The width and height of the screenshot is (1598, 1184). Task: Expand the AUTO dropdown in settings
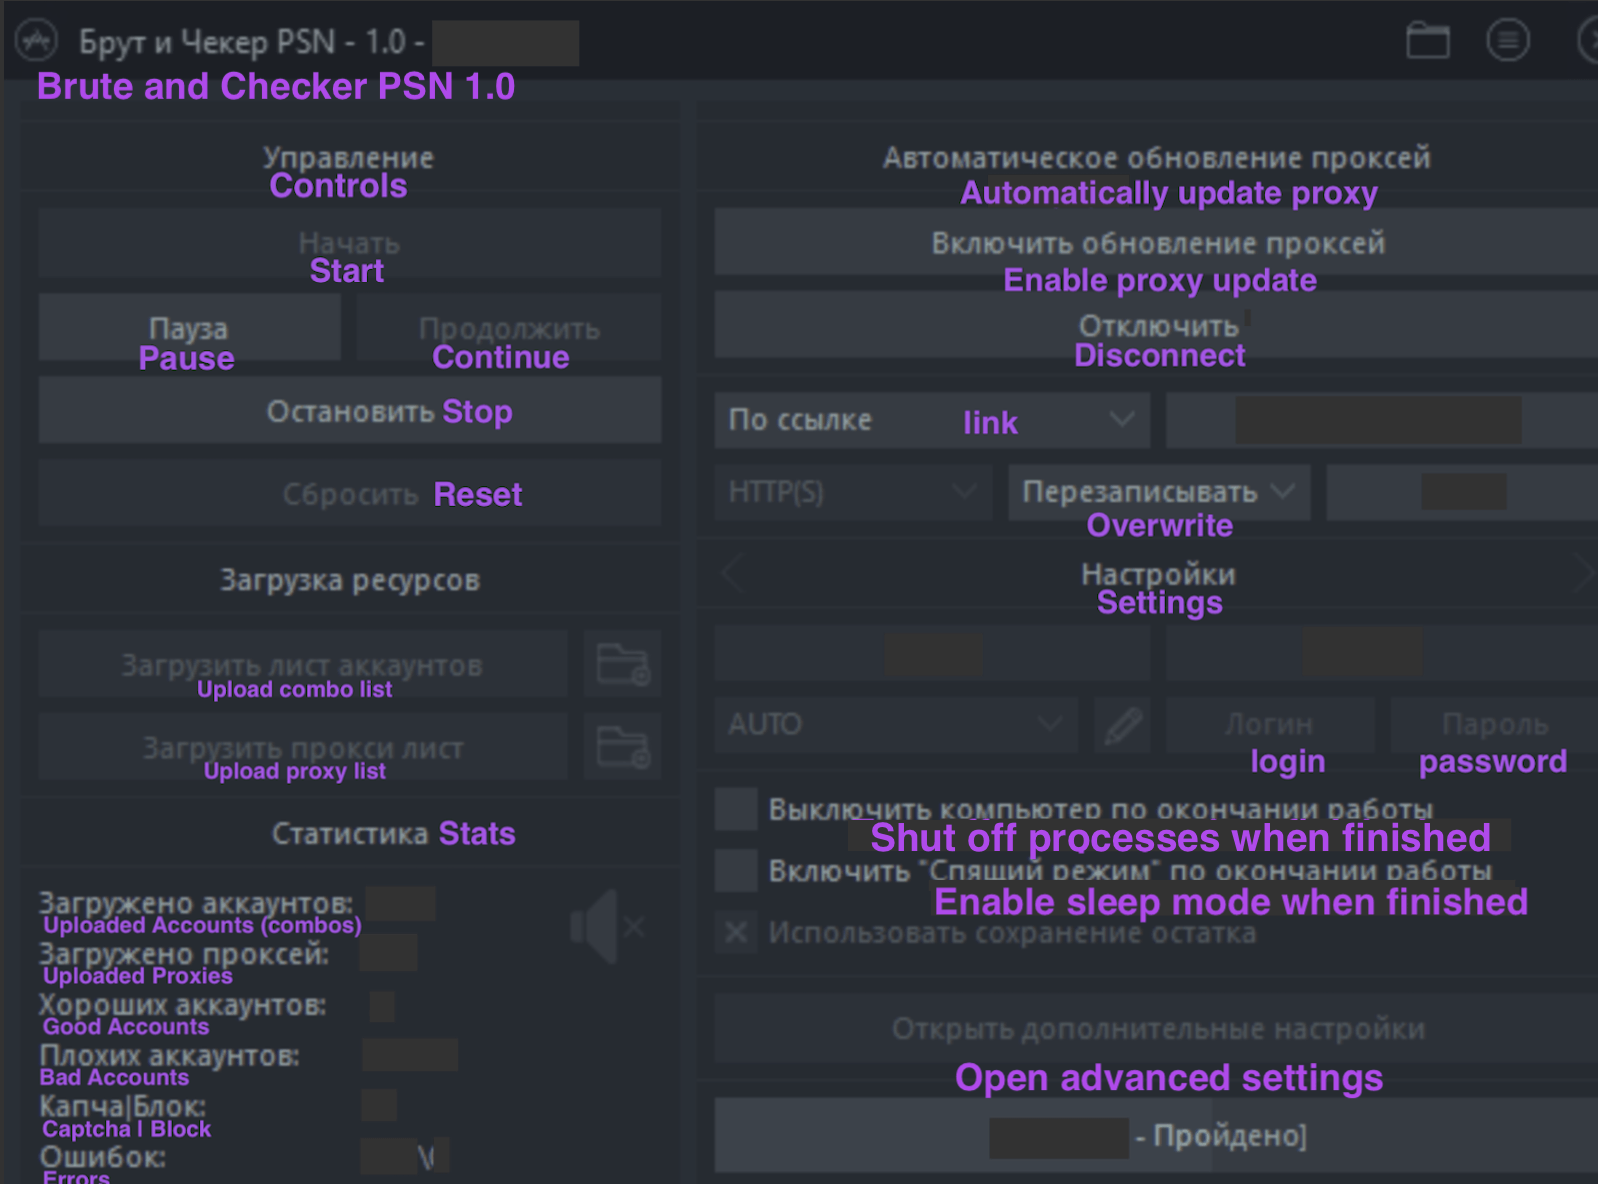pyautogui.click(x=896, y=725)
